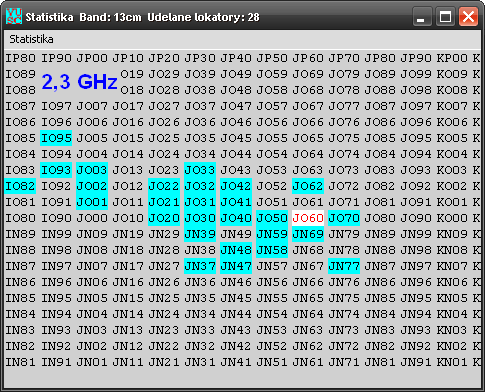Select highlighted locator JO40
485x392 pixels.
coord(236,218)
